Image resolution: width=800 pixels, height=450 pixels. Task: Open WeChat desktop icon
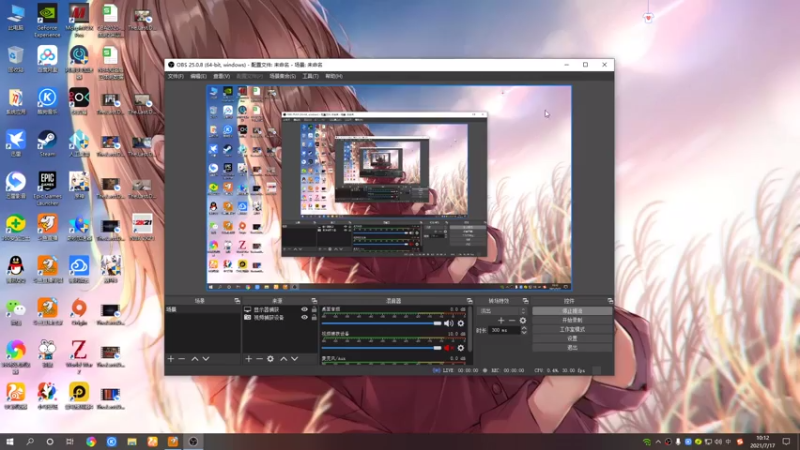click(x=15, y=312)
